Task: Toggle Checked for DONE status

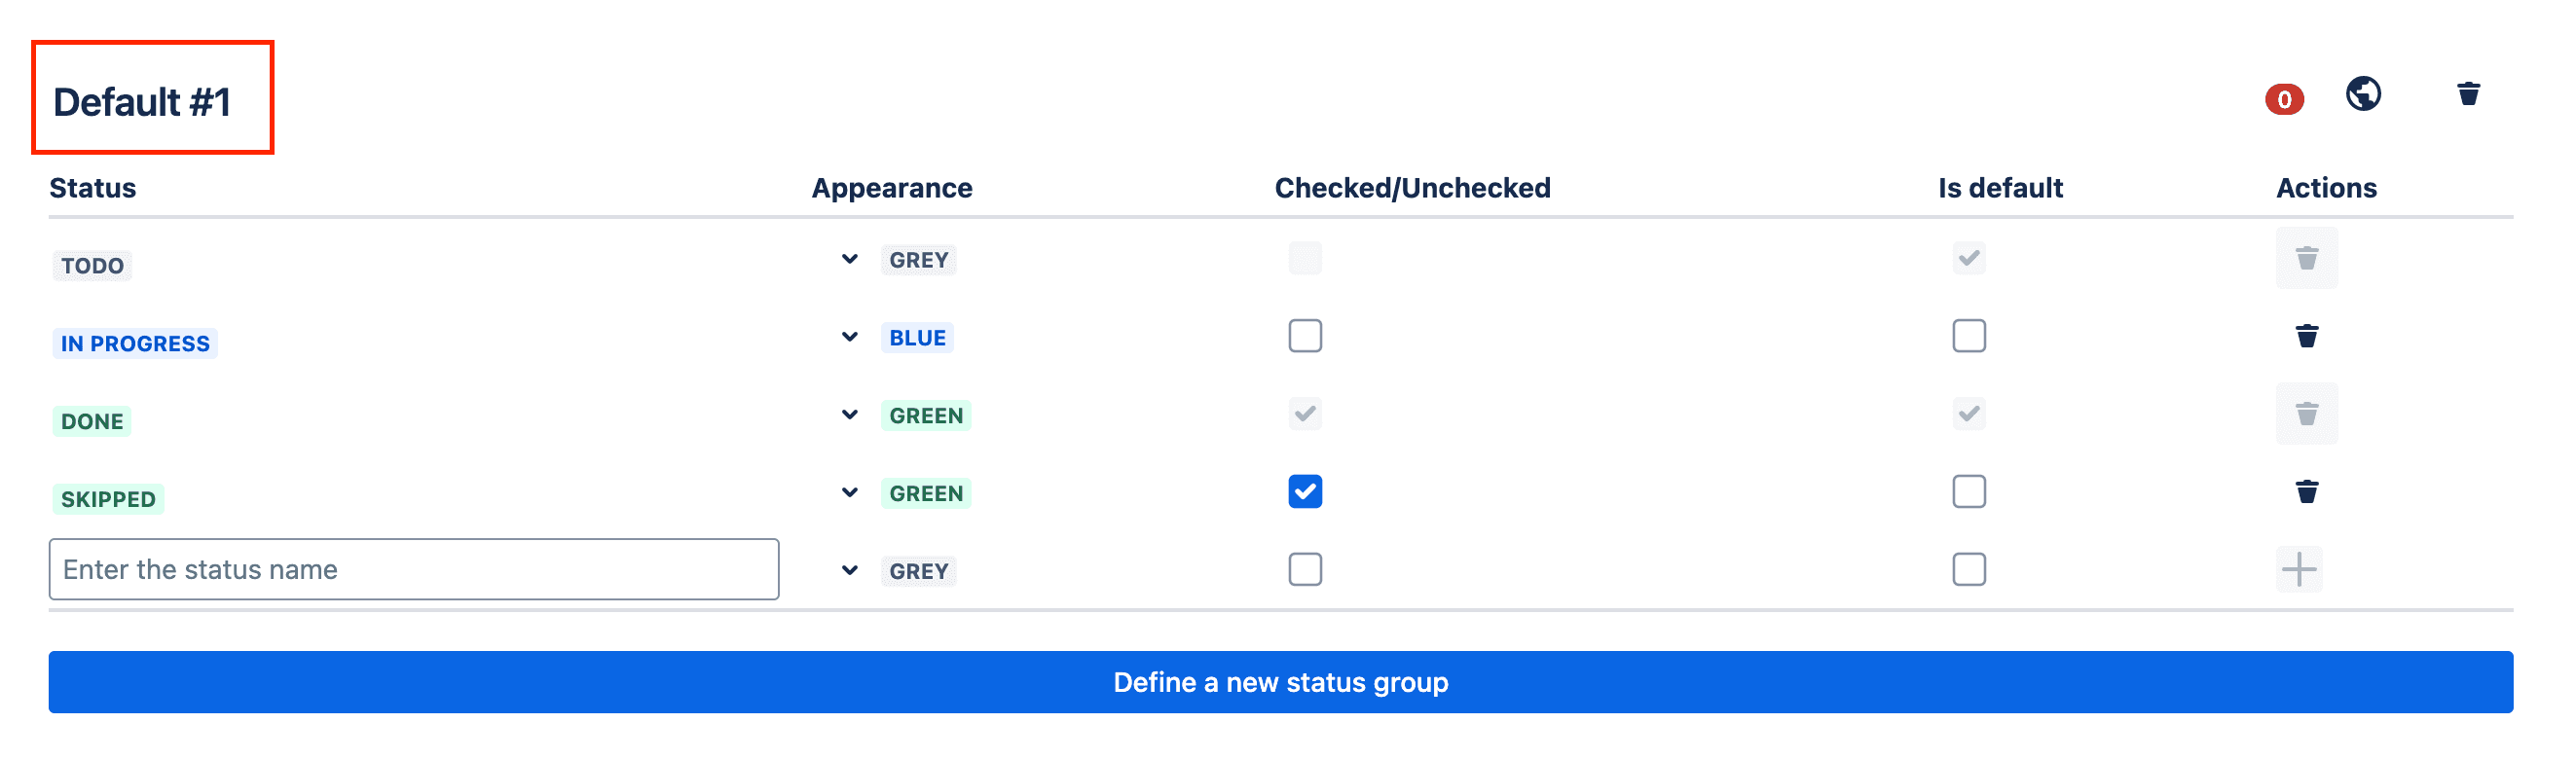Action: pos(1305,414)
